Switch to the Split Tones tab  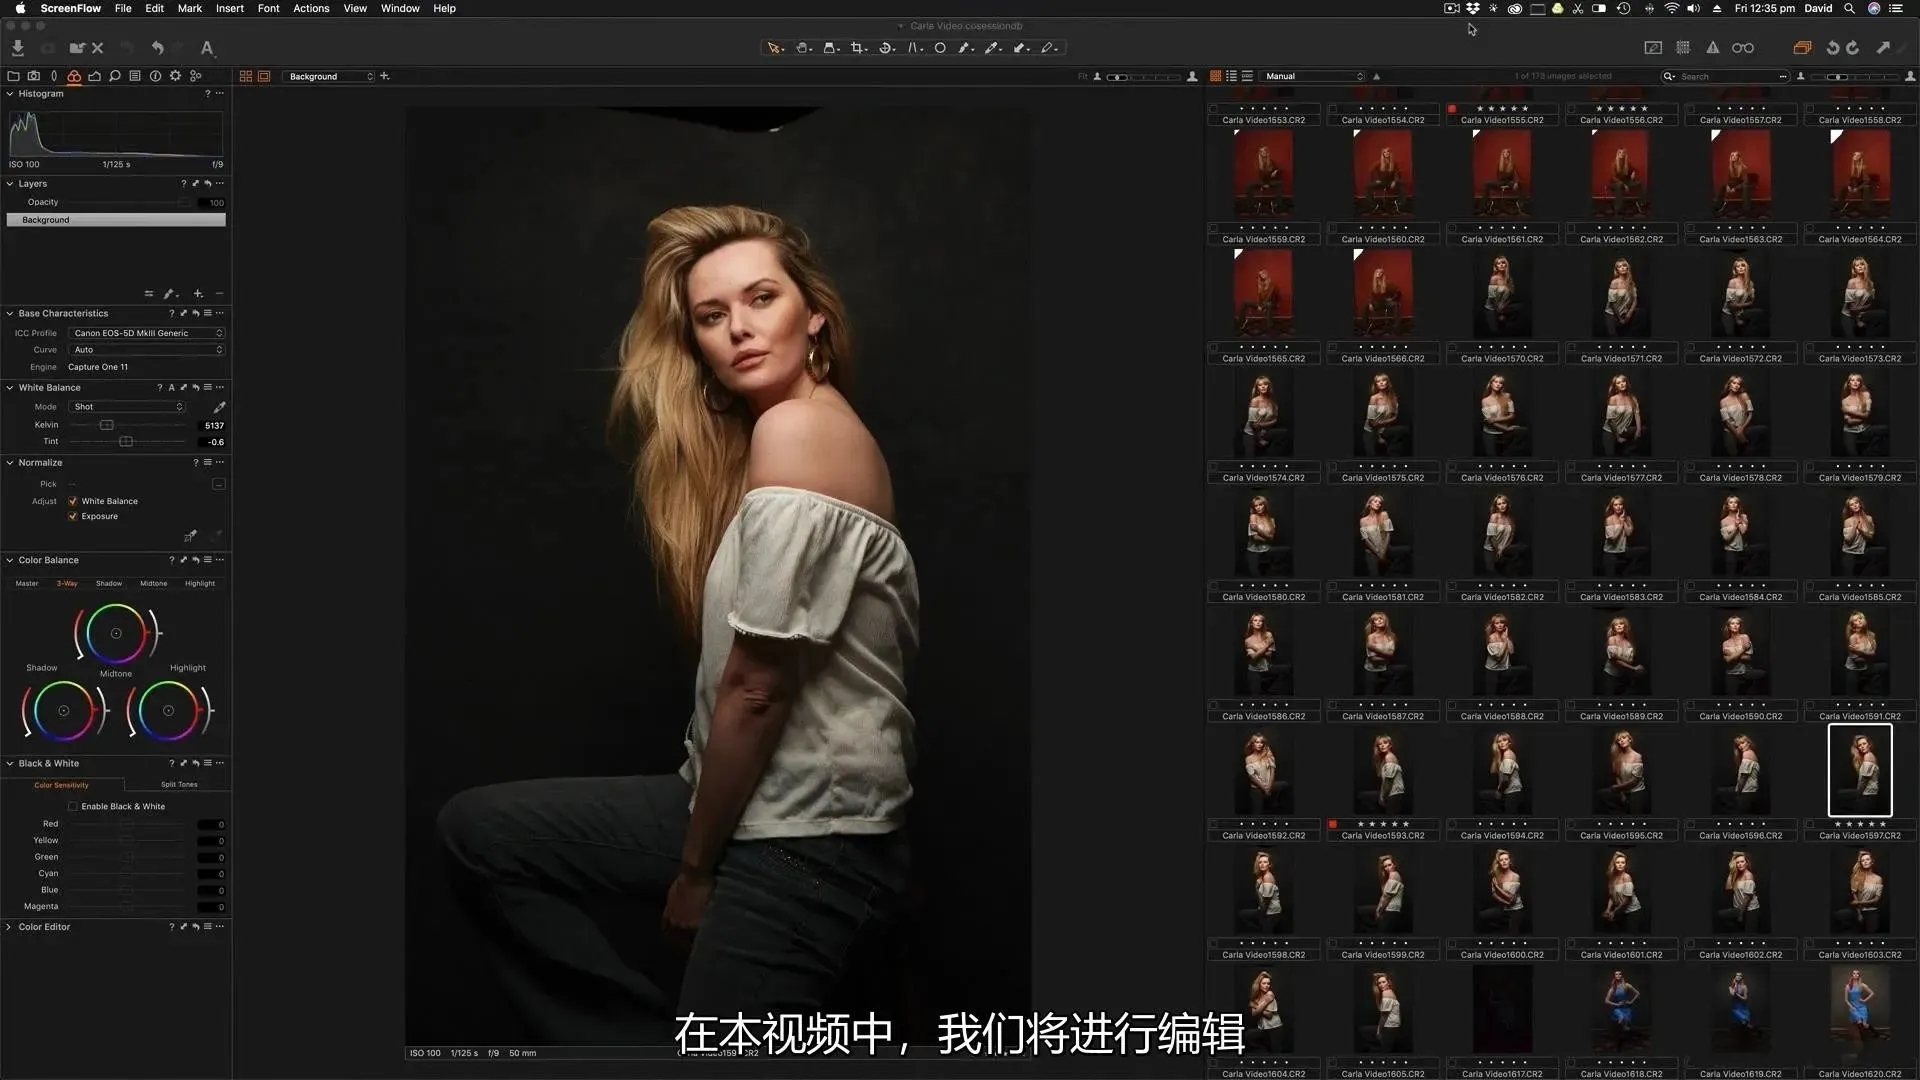(x=179, y=785)
